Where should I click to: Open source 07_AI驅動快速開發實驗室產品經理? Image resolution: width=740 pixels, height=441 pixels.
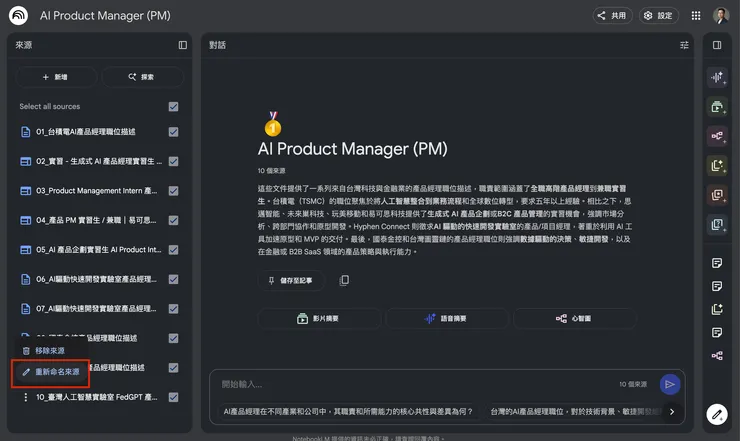(96, 309)
